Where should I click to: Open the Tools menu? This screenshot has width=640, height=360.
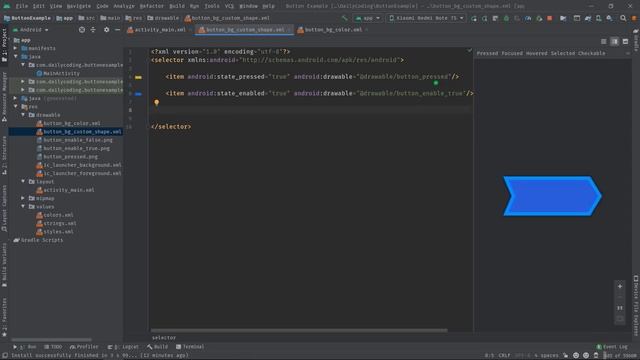click(212, 6)
